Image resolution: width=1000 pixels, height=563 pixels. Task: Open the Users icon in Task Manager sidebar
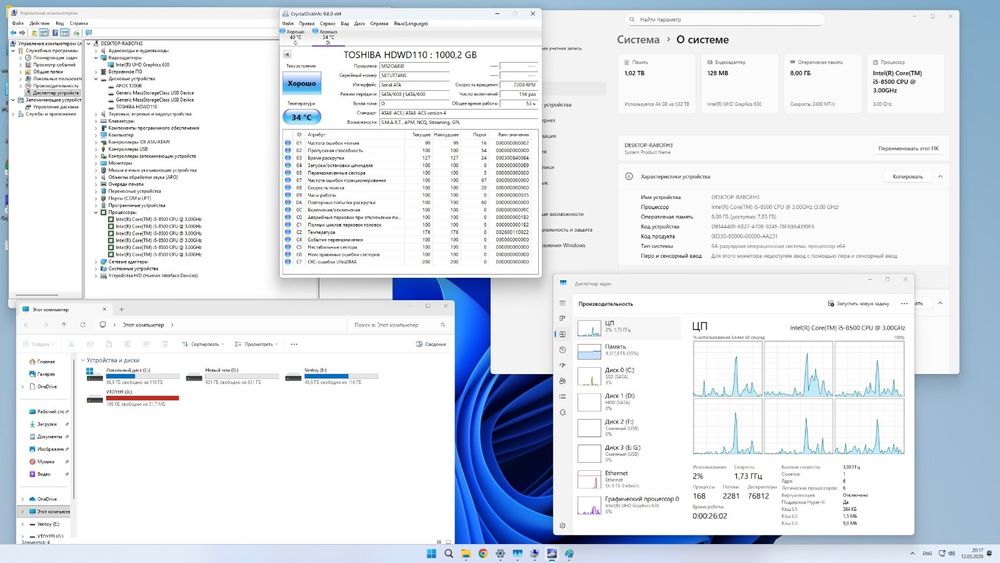562,381
